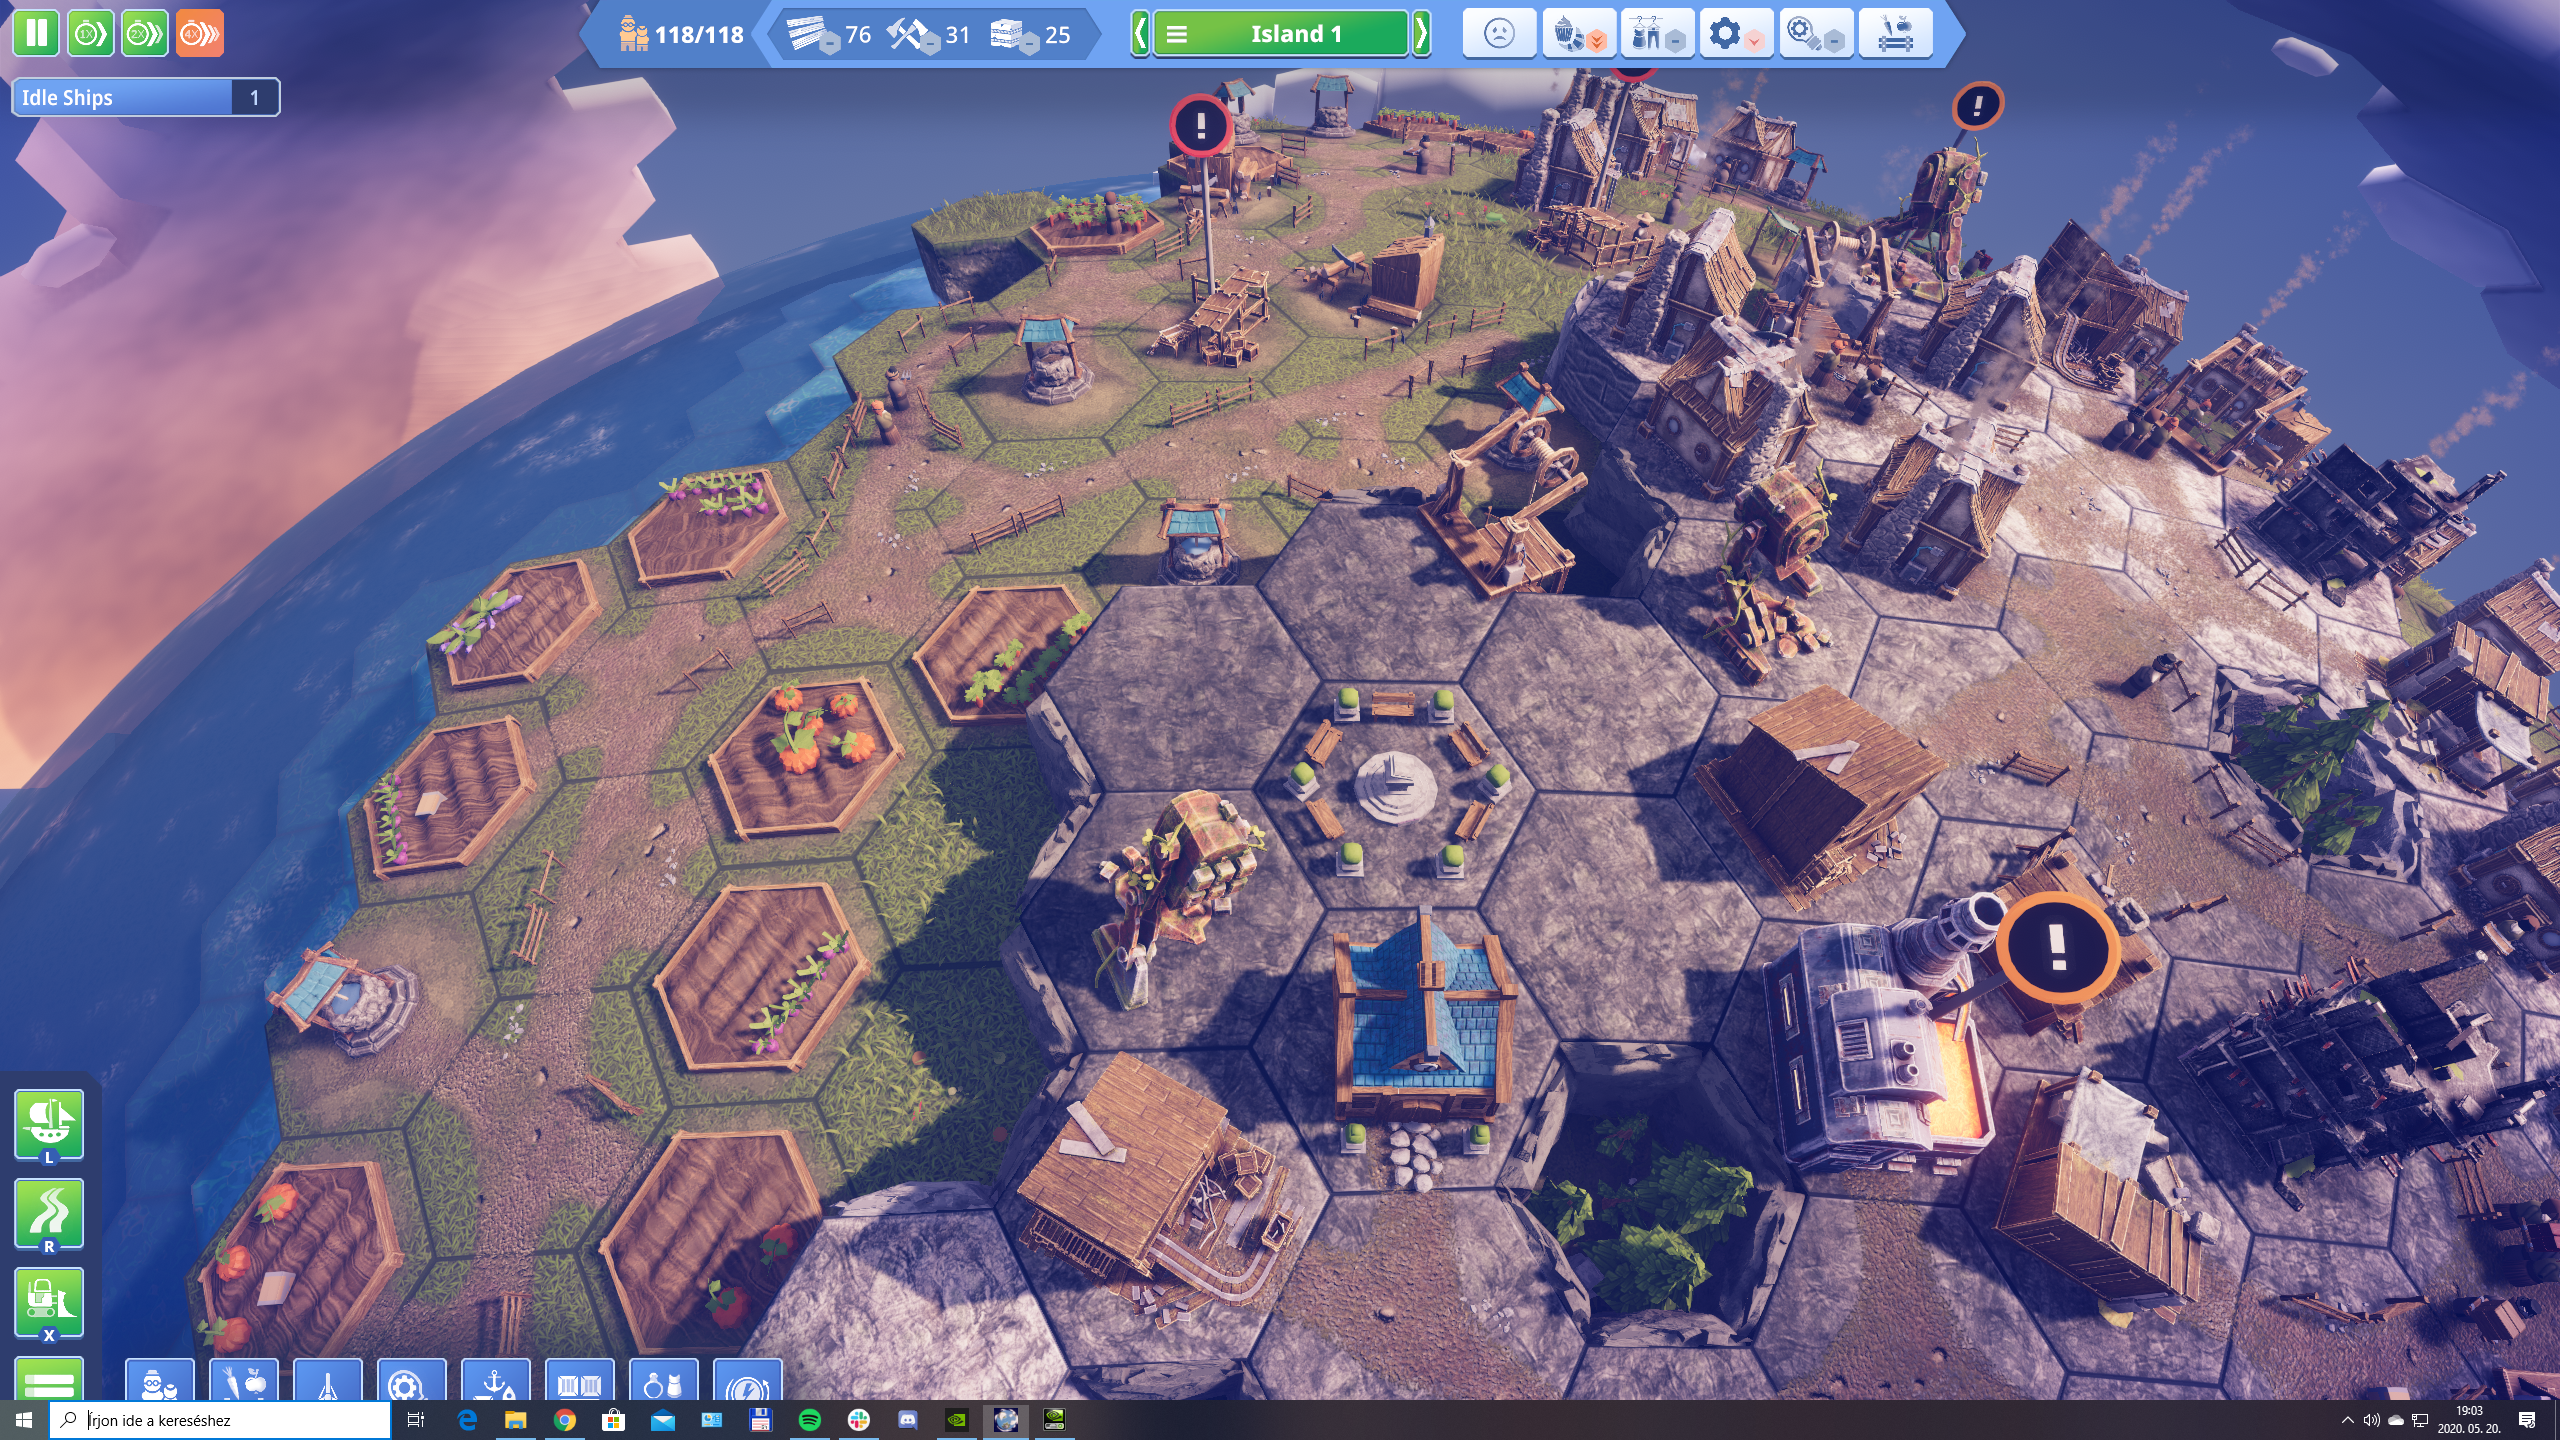Open the anchor shipyard build category
Viewport: 2560px width, 1440px height.
[x=495, y=1381]
